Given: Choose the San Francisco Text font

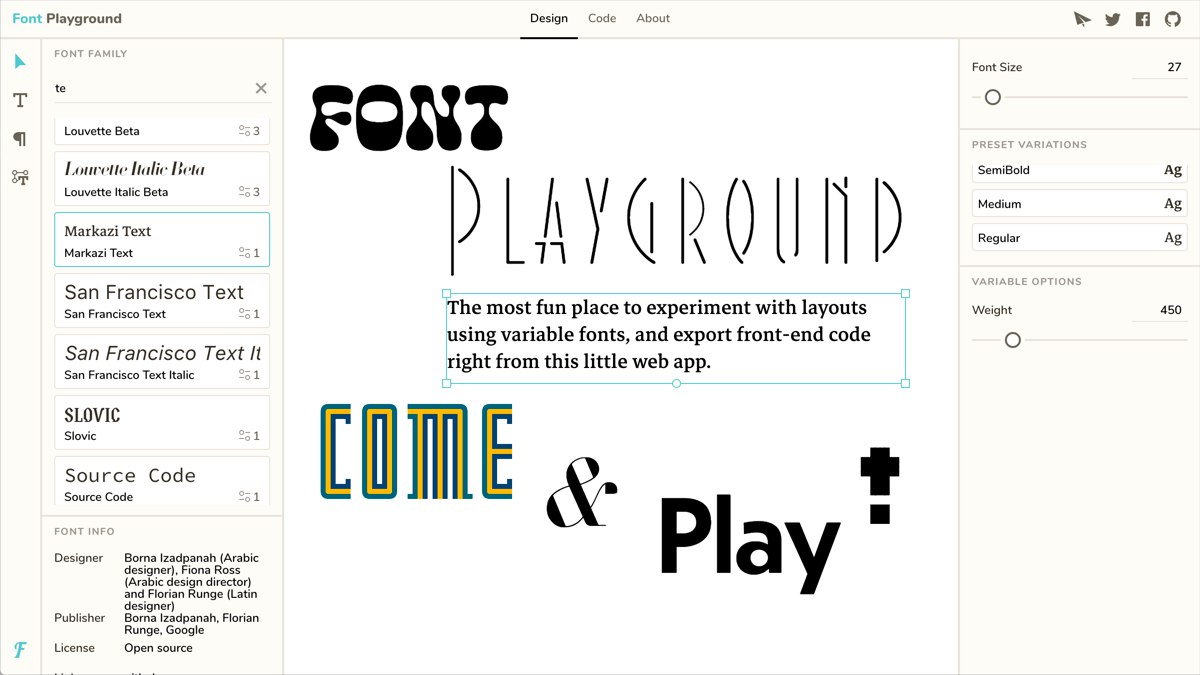Looking at the screenshot, I should tap(162, 301).
